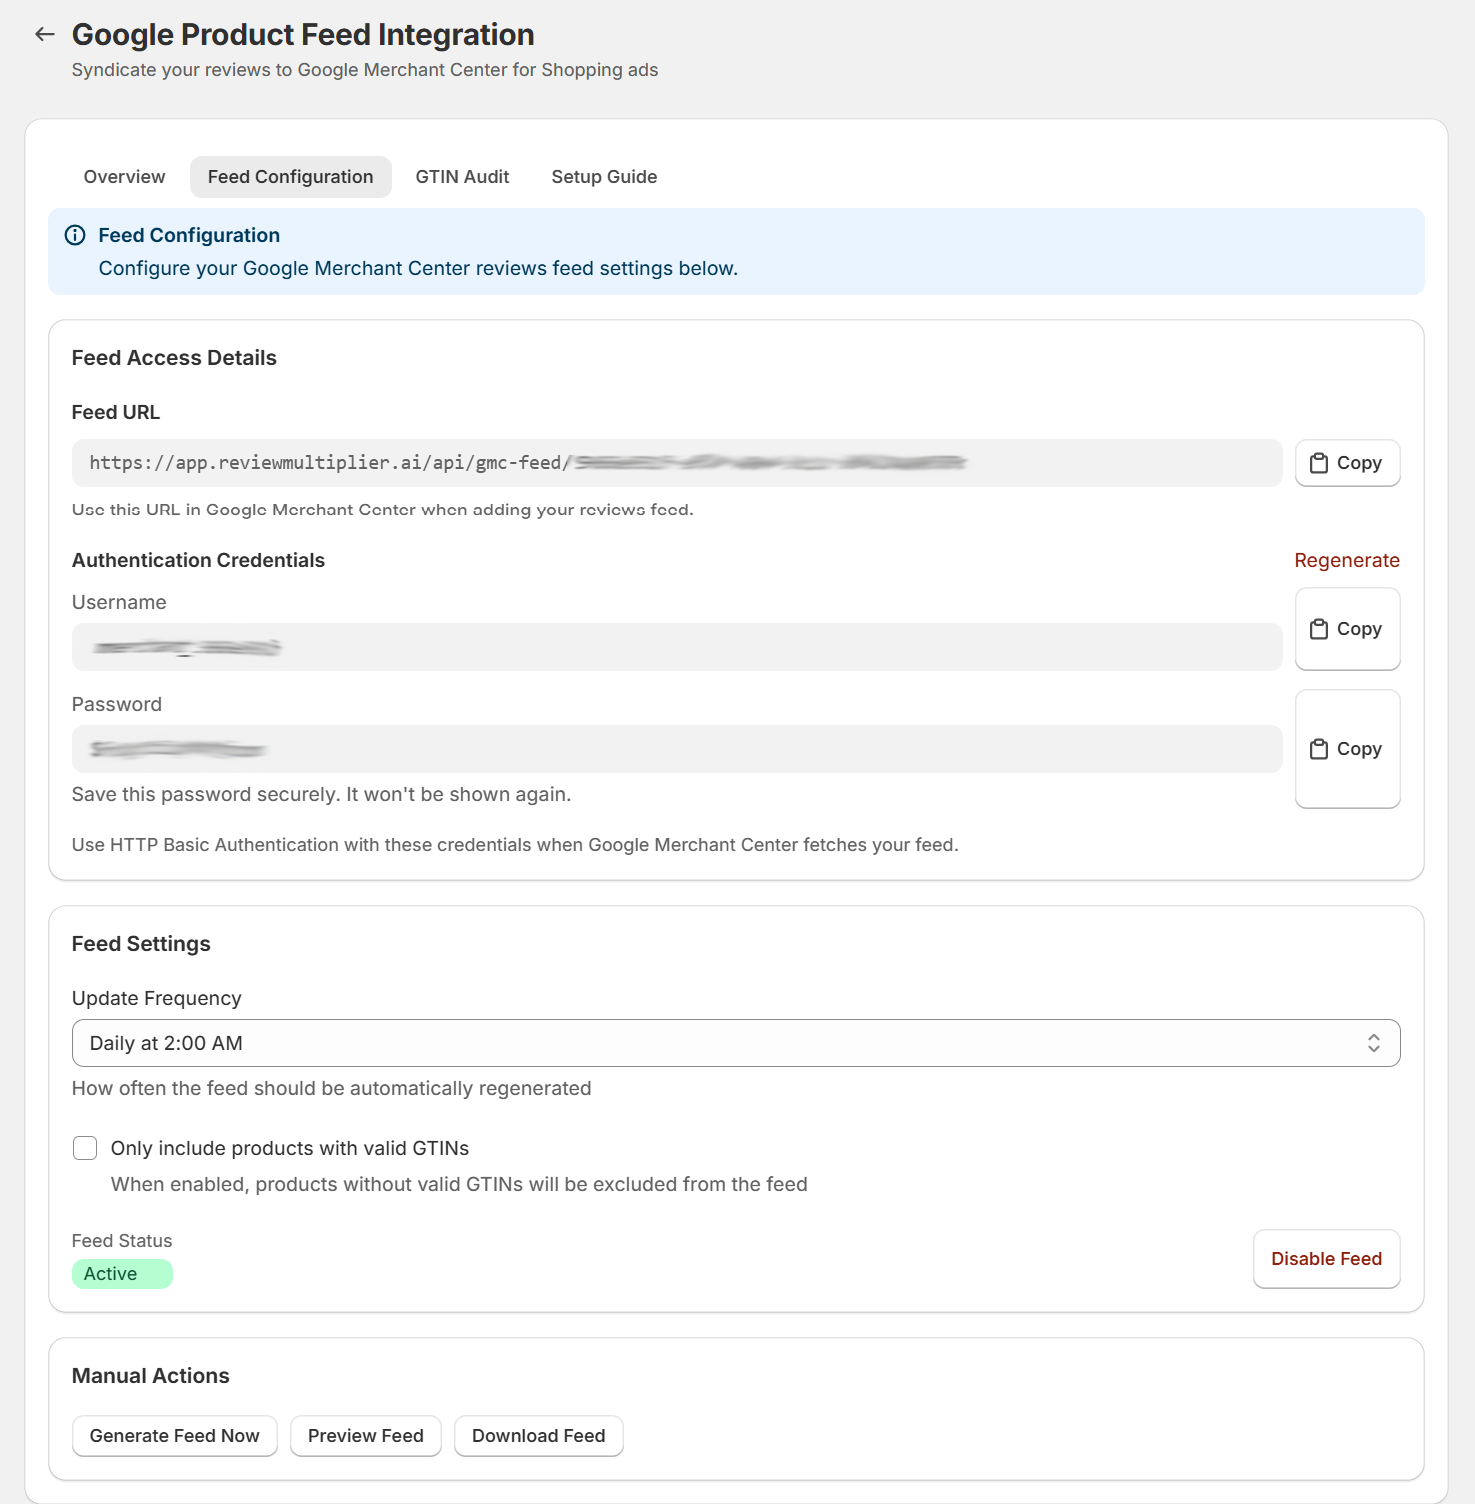The height and width of the screenshot is (1504, 1475).
Task: View the Setup Guide tab
Action: pyautogui.click(x=603, y=176)
